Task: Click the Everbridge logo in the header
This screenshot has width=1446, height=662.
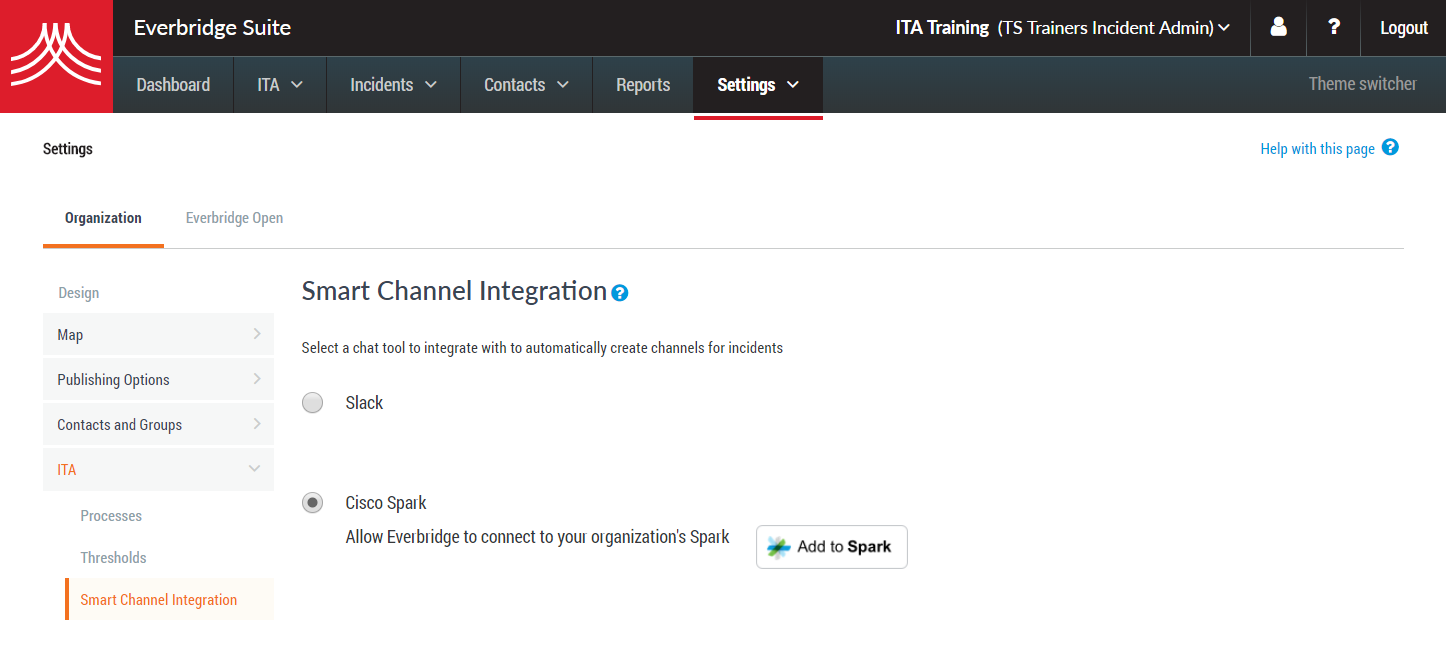Action: coord(56,56)
